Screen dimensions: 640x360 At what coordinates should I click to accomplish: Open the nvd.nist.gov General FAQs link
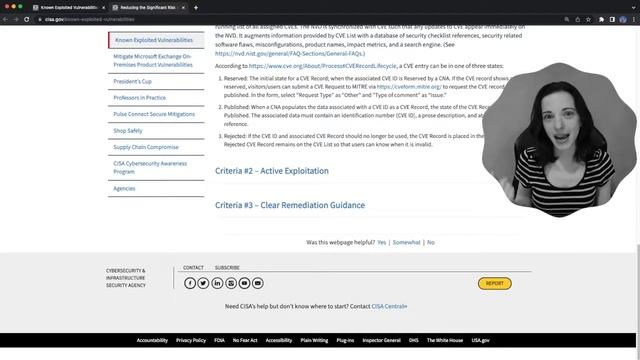pos(290,53)
